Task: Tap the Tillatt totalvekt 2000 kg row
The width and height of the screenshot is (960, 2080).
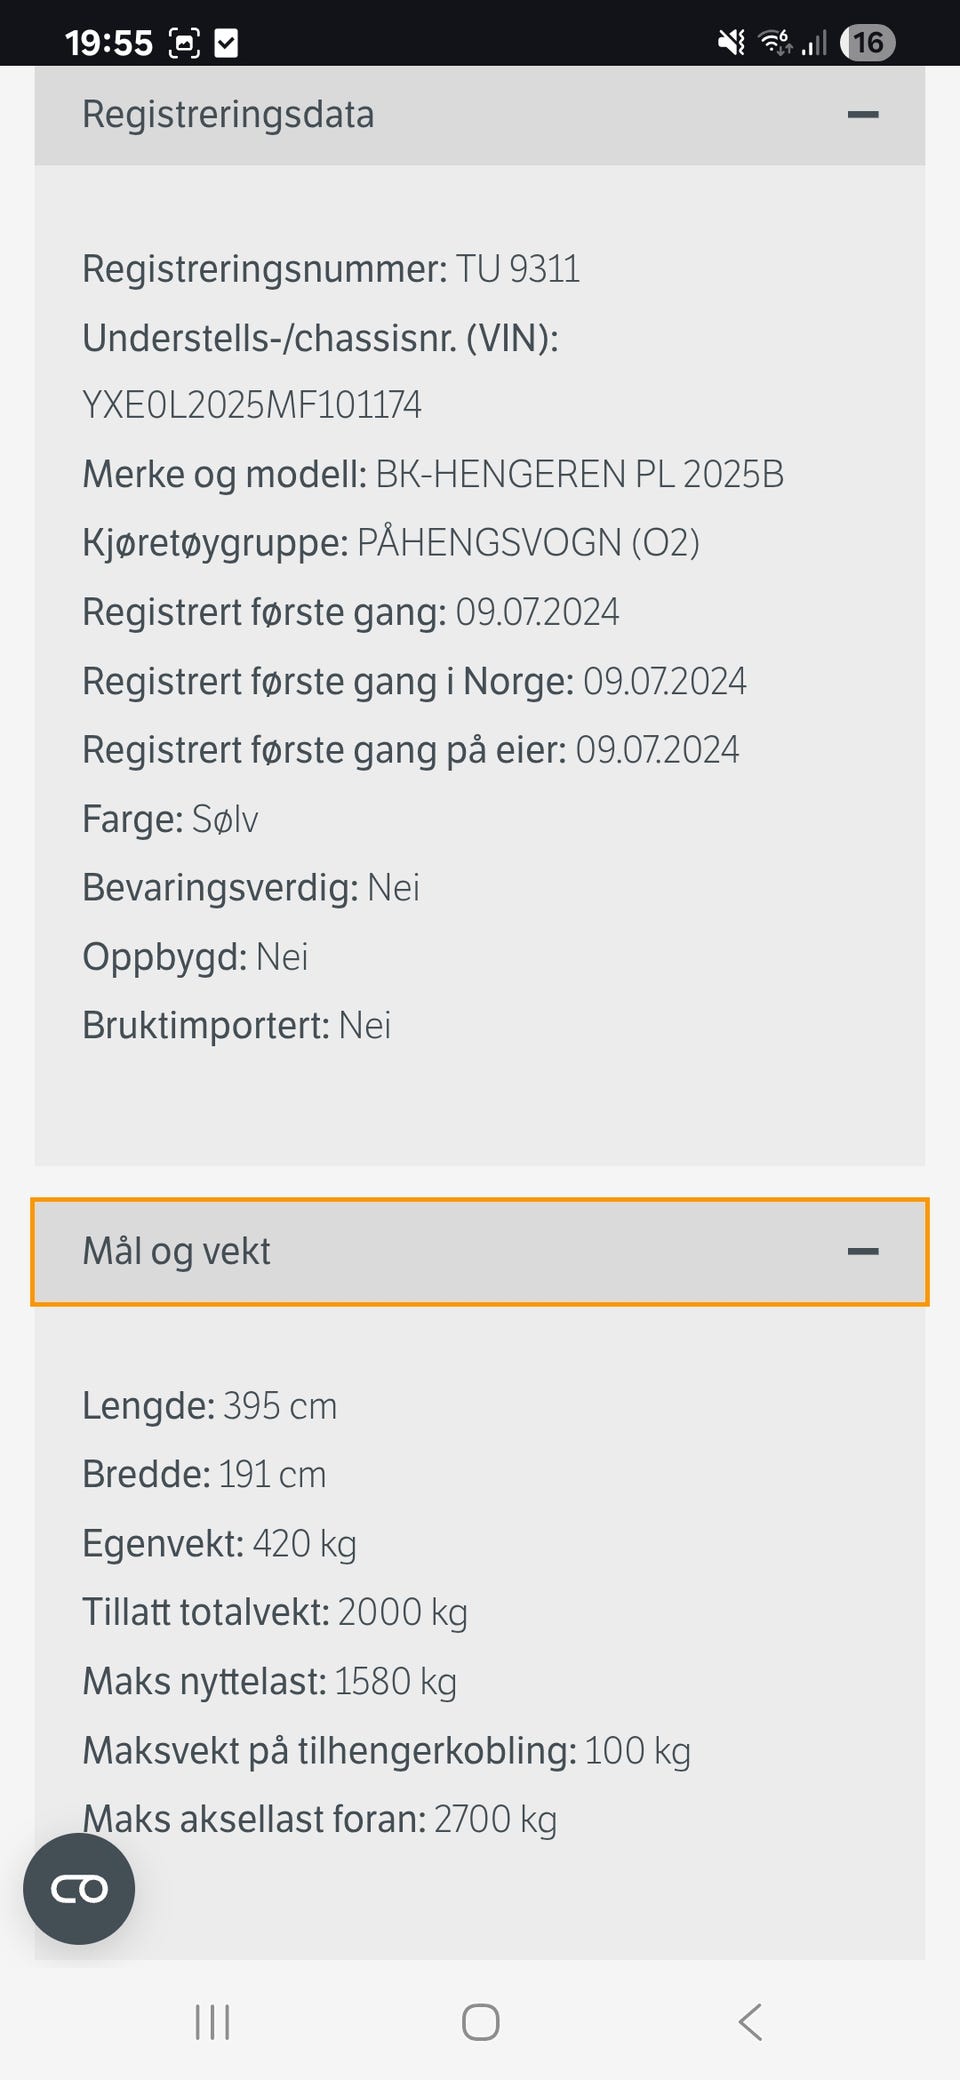Action: point(275,1612)
